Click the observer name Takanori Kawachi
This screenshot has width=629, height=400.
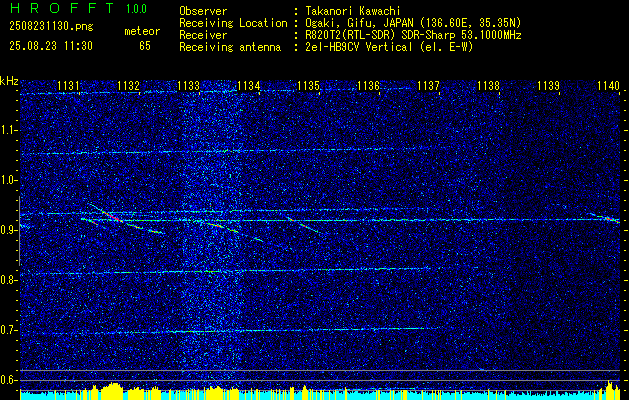click(353, 11)
